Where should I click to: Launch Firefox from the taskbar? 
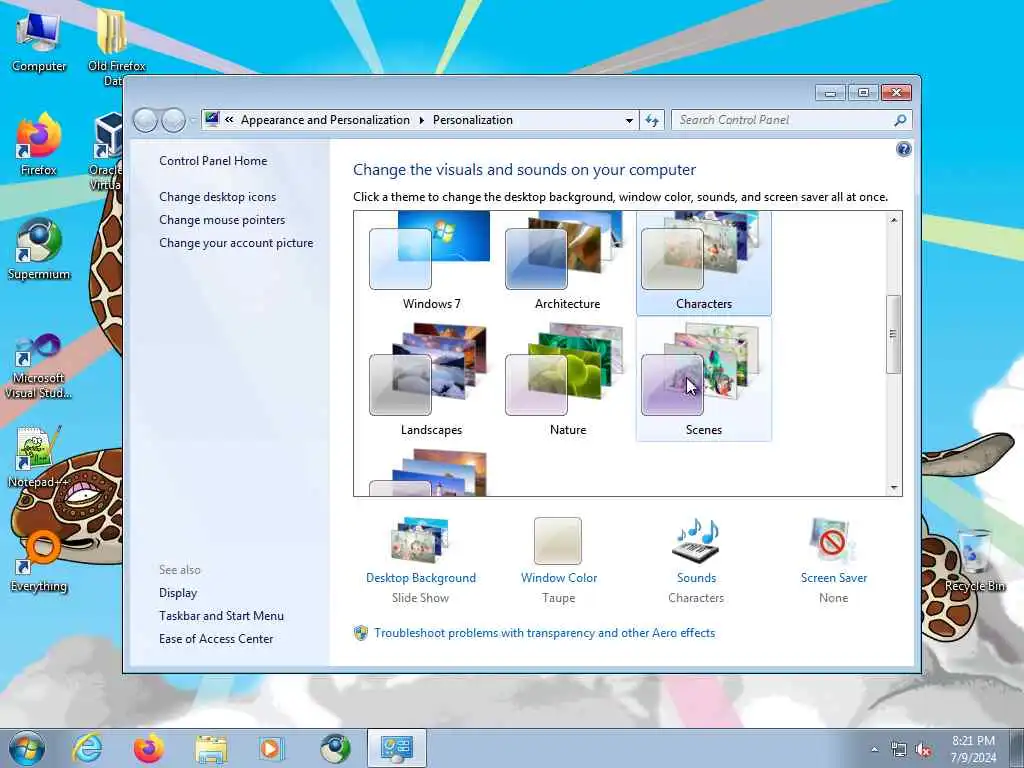point(149,748)
